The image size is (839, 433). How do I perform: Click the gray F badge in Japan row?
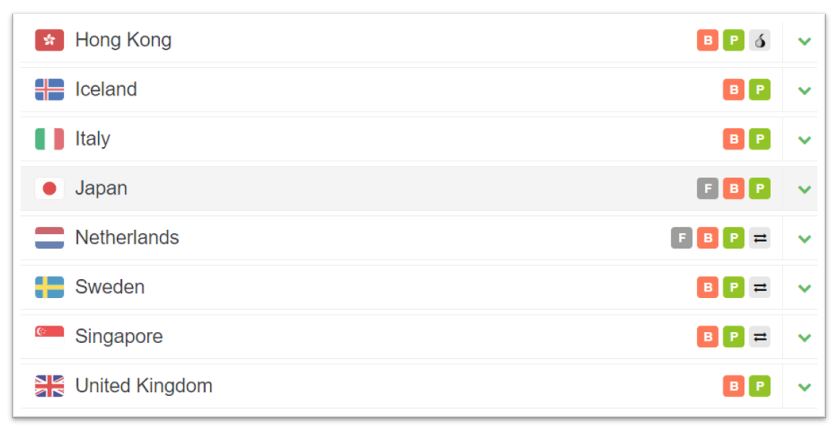[x=707, y=188]
